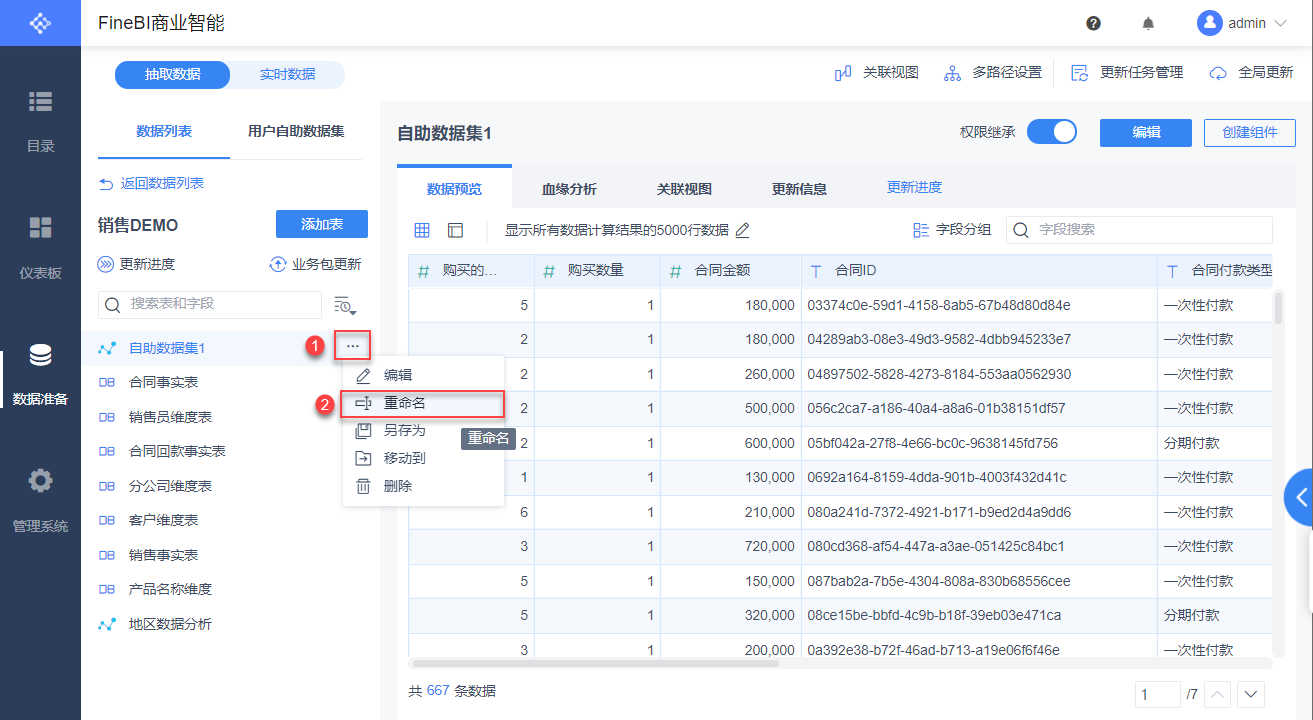Select 客户维度表 in the table list
The width and height of the screenshot is (1313, 720).
pyautogui.click(x=163, y=520)
